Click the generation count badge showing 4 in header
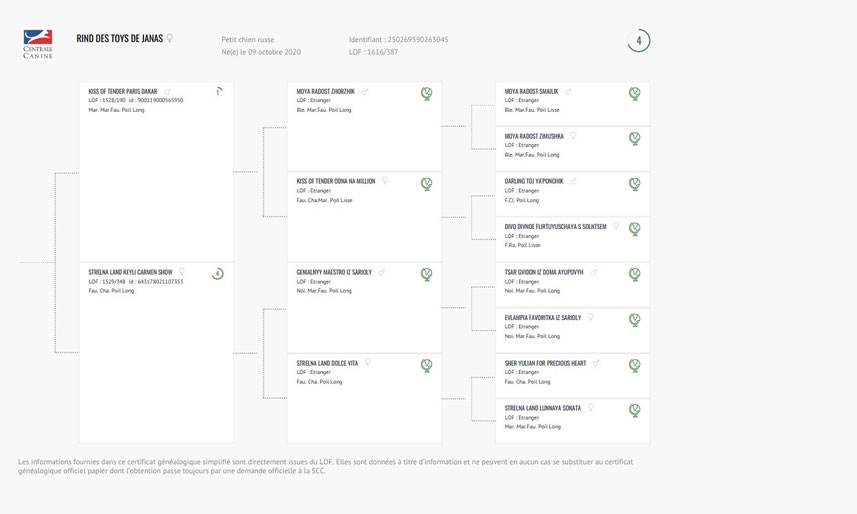Image resolution: width=857 pixels, height=514 pixels. (638, 40)
